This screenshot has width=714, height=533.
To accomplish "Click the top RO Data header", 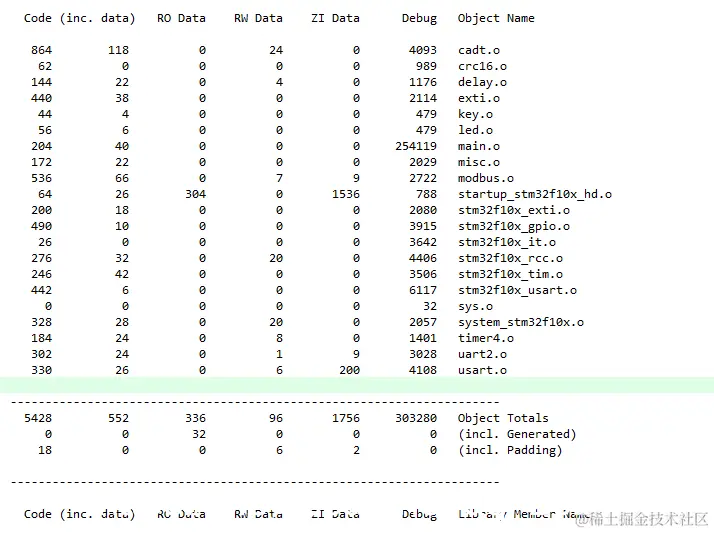I will click(181, 18).
